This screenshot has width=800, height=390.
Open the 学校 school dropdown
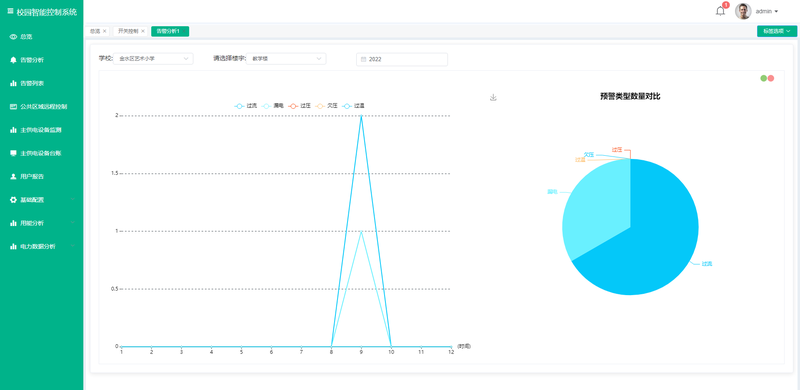coord(153,59)
